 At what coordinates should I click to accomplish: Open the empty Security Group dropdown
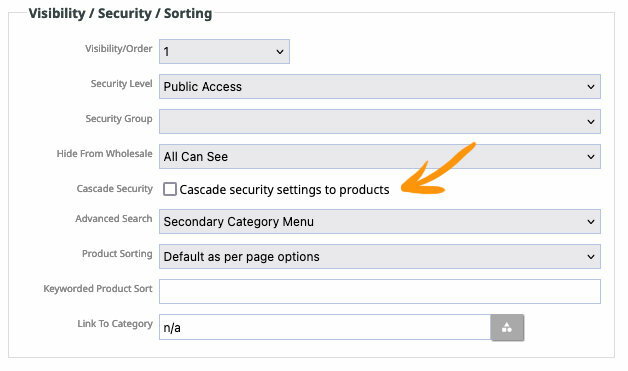[x=380, y=121]
